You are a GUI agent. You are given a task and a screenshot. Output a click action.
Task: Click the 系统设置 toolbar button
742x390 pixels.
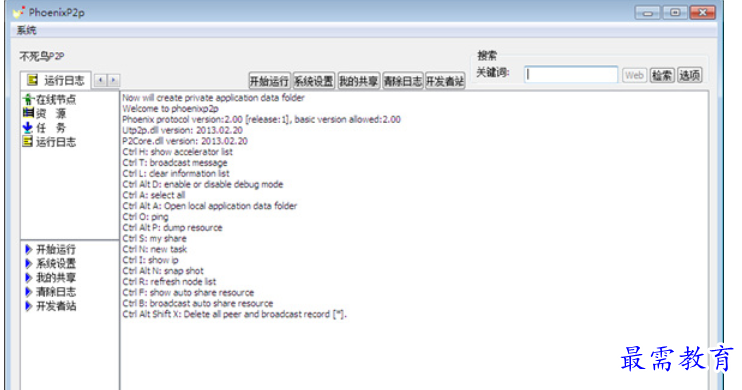[314, 81]
